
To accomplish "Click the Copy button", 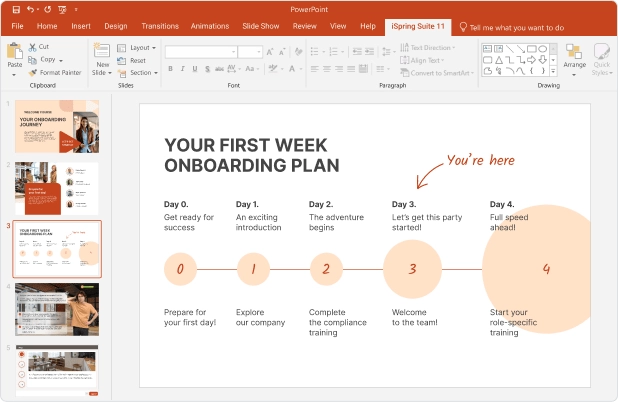I will [x=45, y=59].
